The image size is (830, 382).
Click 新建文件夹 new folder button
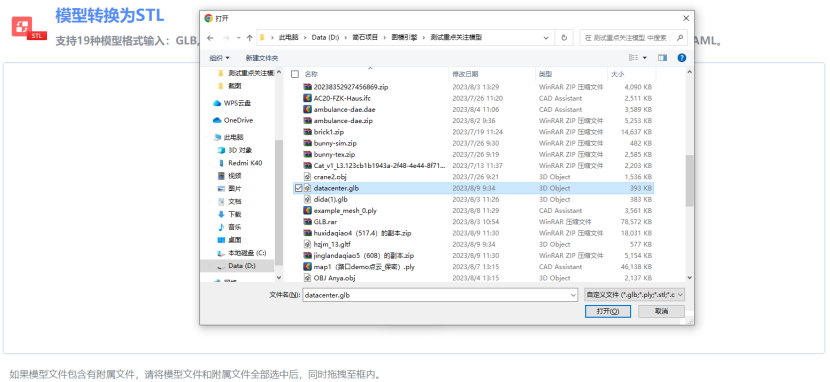262,58
